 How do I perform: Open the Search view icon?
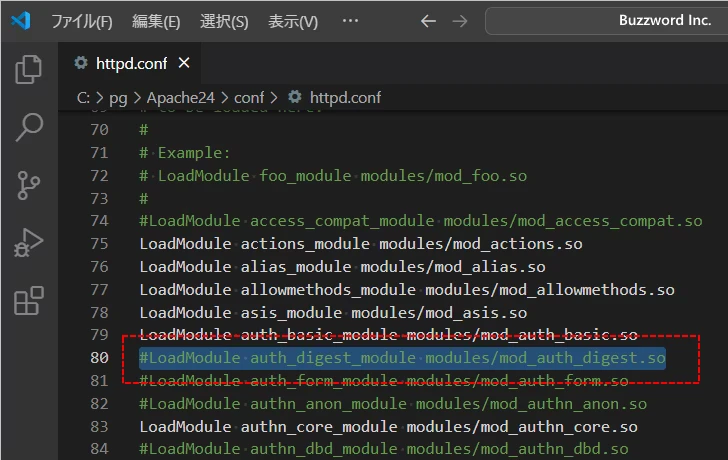29,127
